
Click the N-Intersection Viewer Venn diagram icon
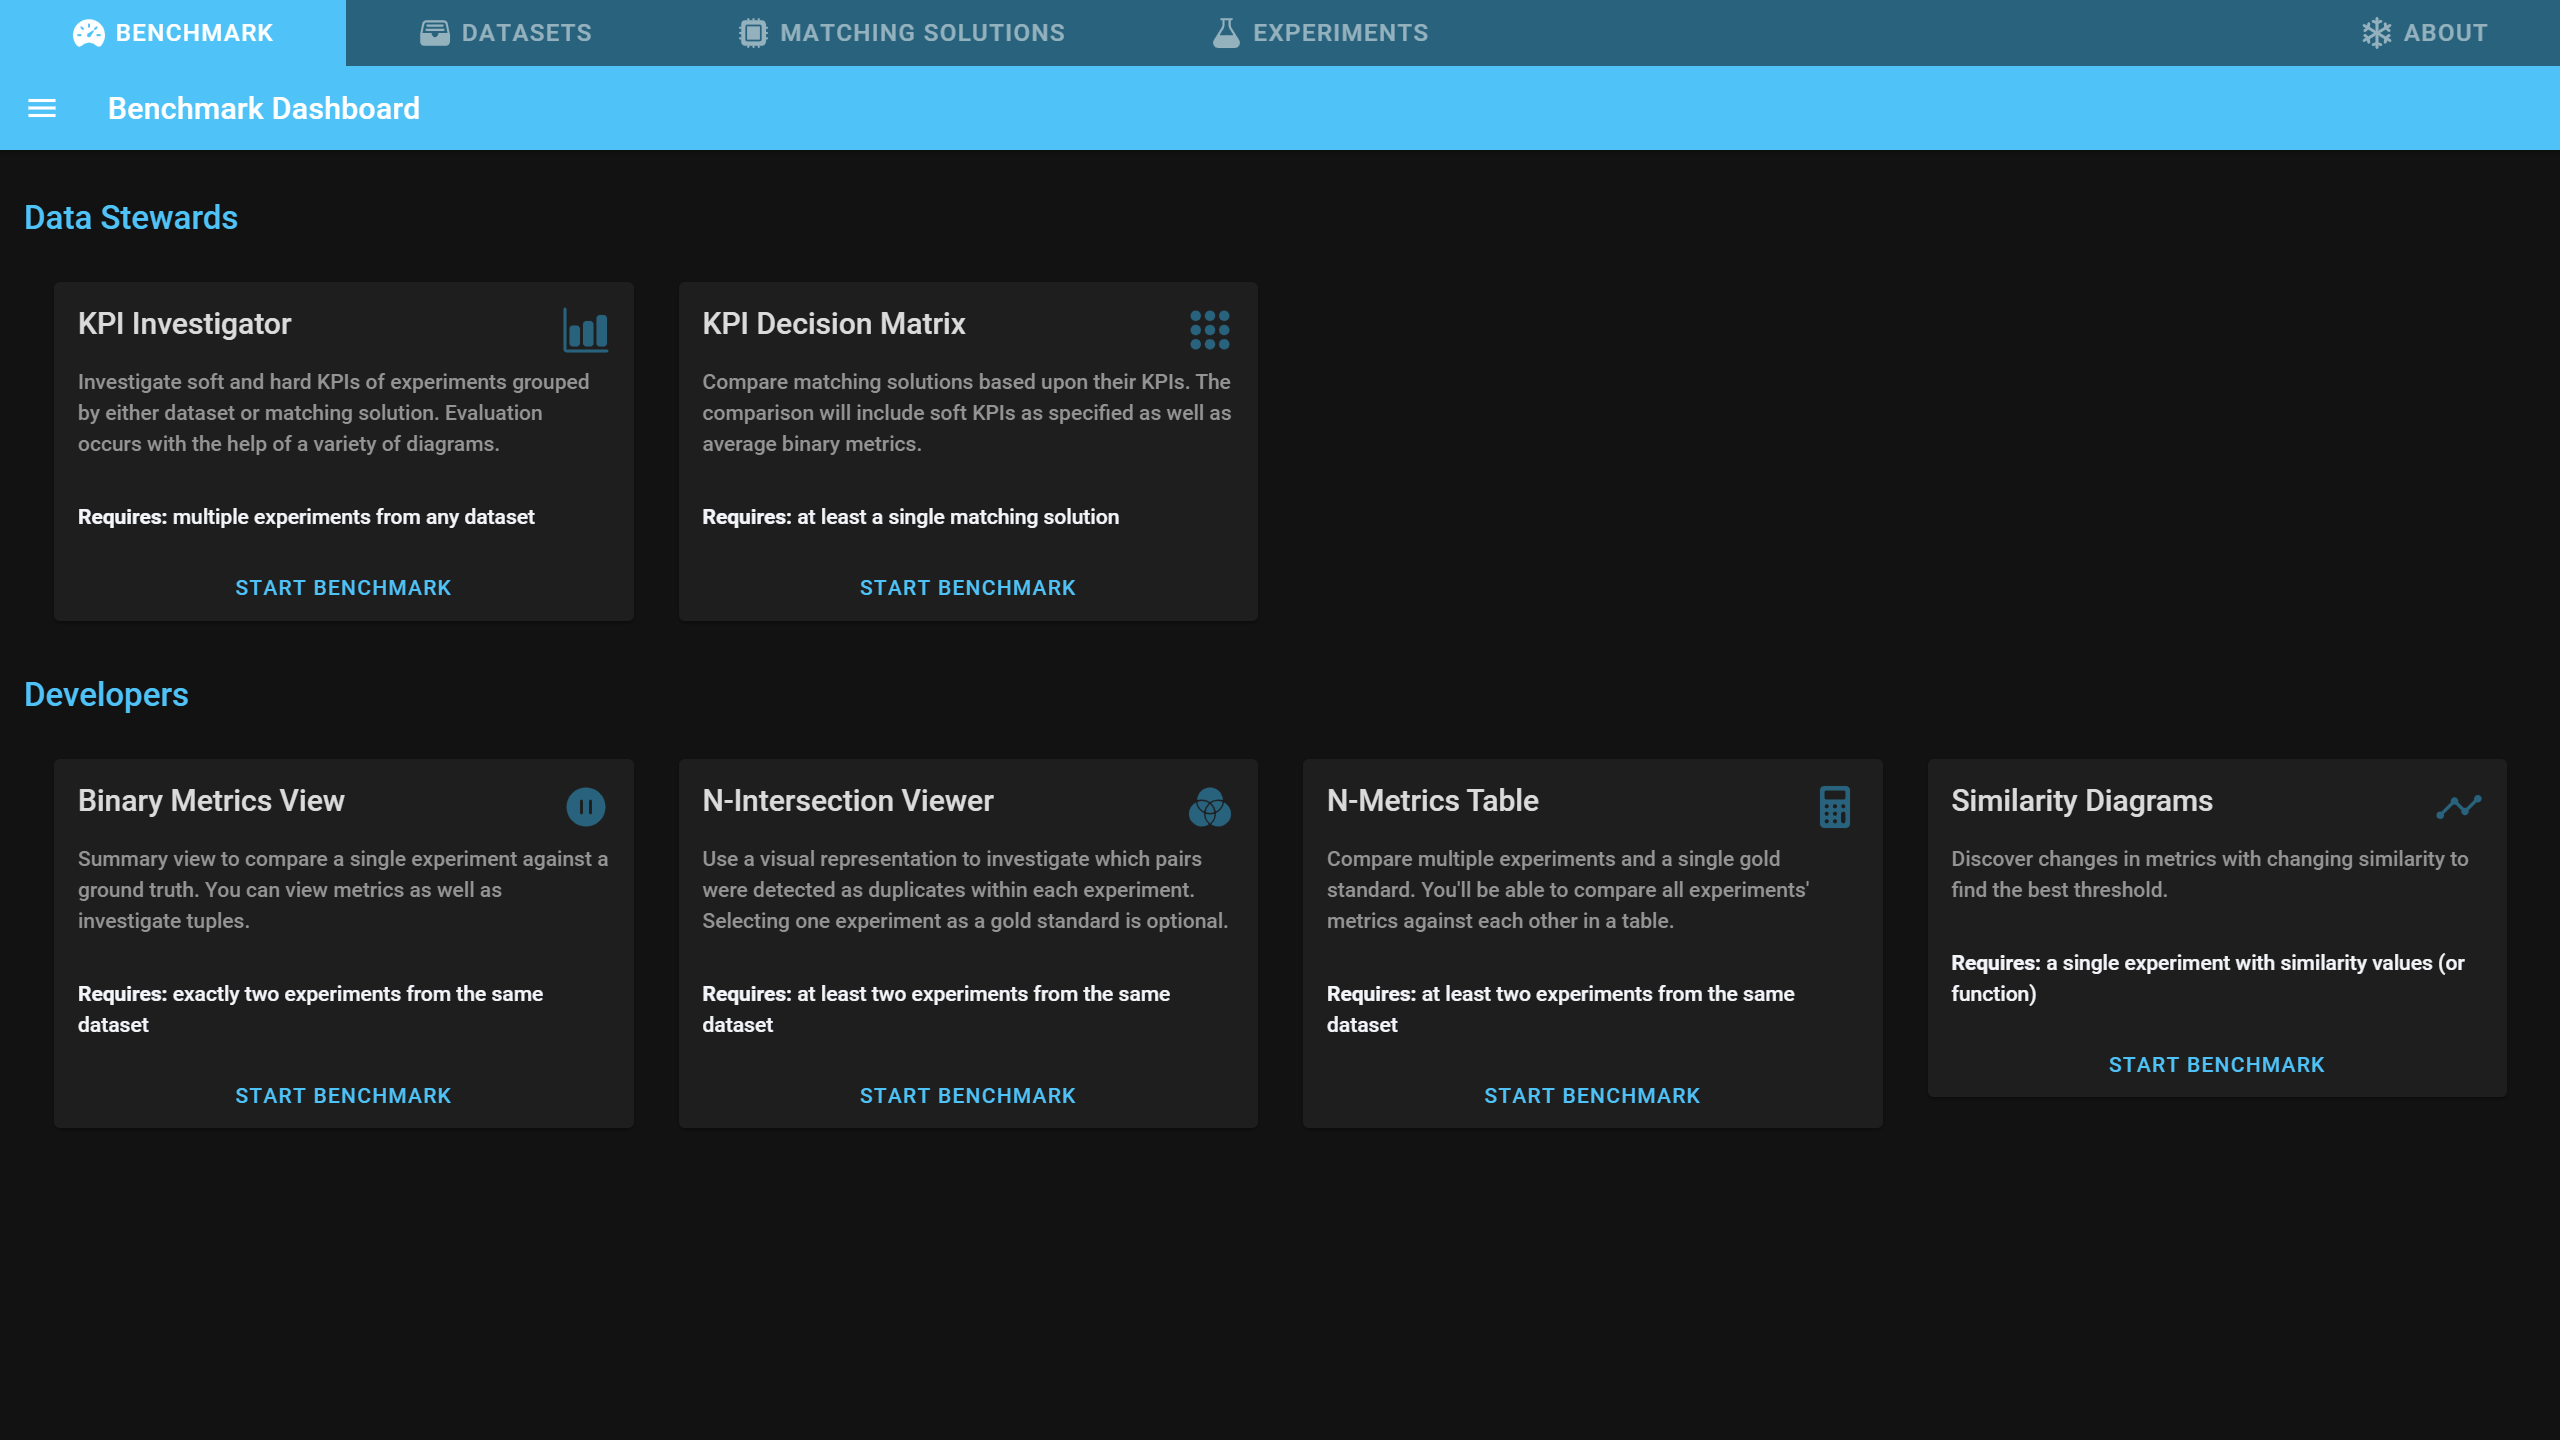(1209, 807)
